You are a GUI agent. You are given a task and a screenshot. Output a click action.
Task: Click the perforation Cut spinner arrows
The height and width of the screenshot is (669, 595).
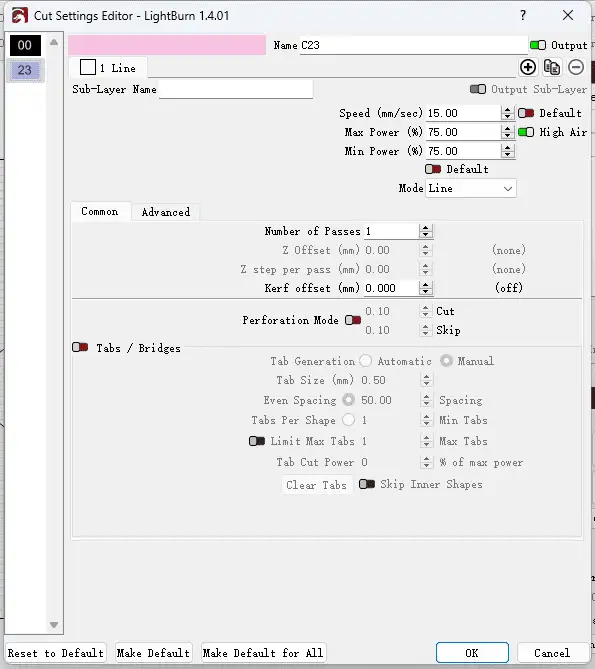pyautogui.click(x=425, y=311)
